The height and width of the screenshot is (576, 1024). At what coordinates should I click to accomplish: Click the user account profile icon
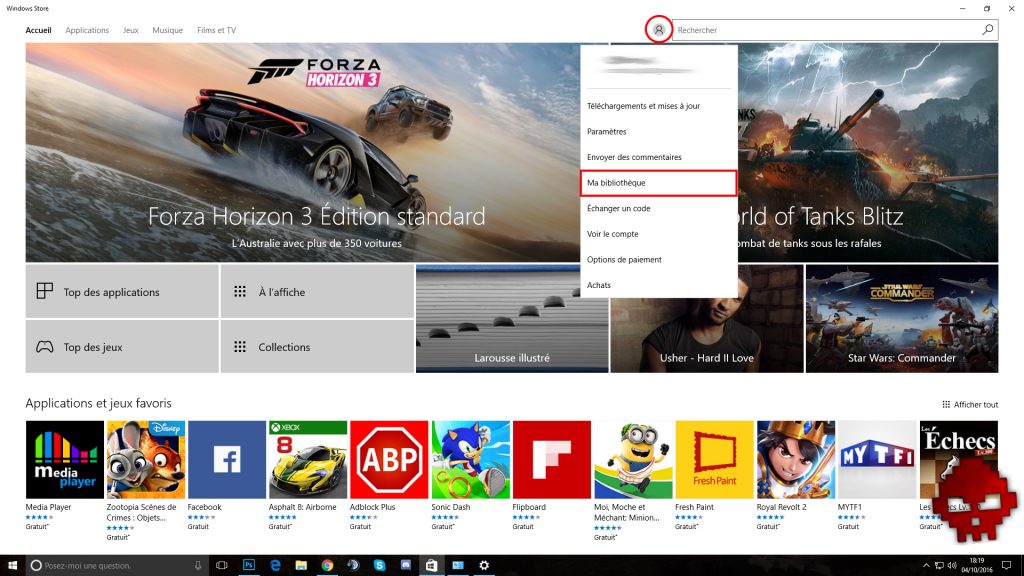coord(658,30)
